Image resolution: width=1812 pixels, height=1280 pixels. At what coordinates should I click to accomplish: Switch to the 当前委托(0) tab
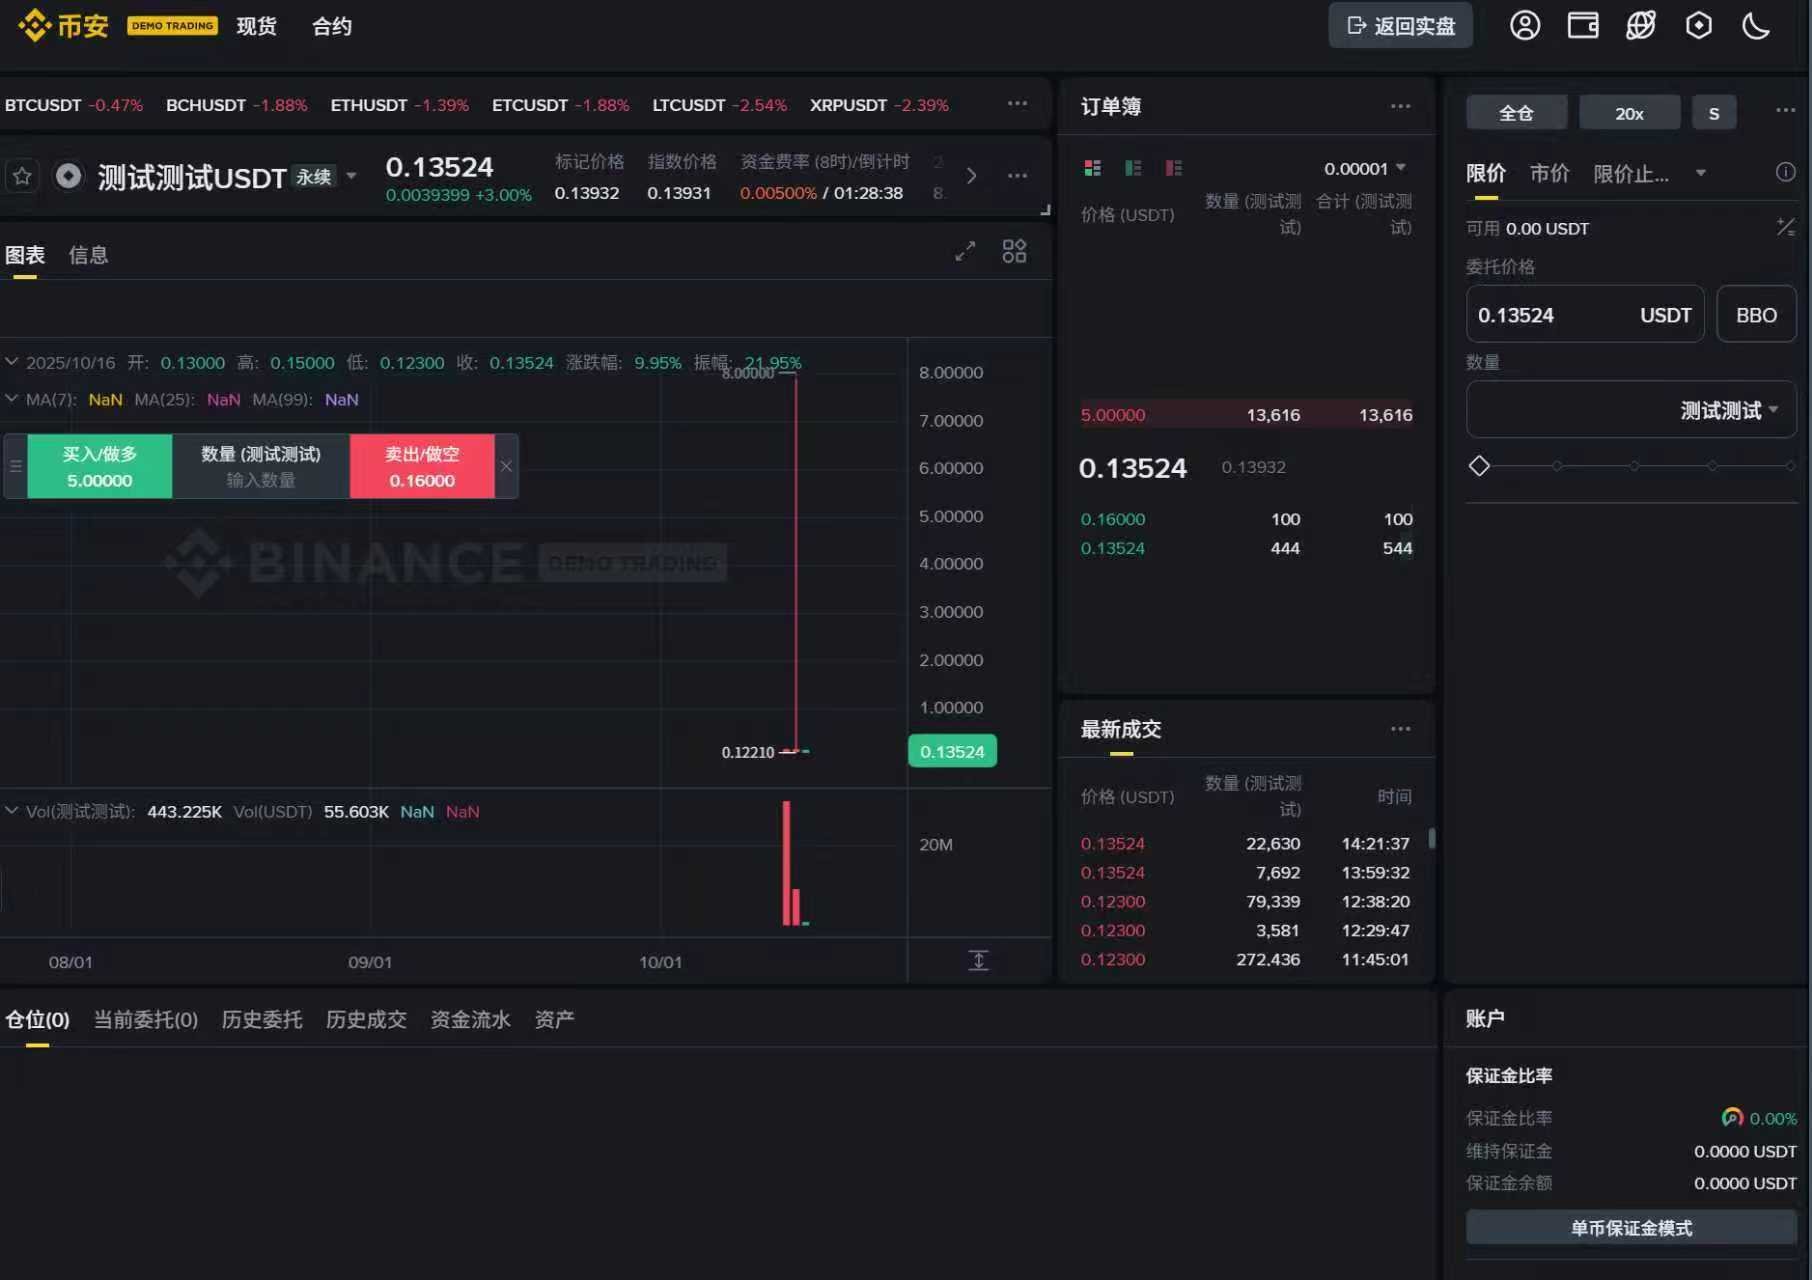[x=146, y=1019]
